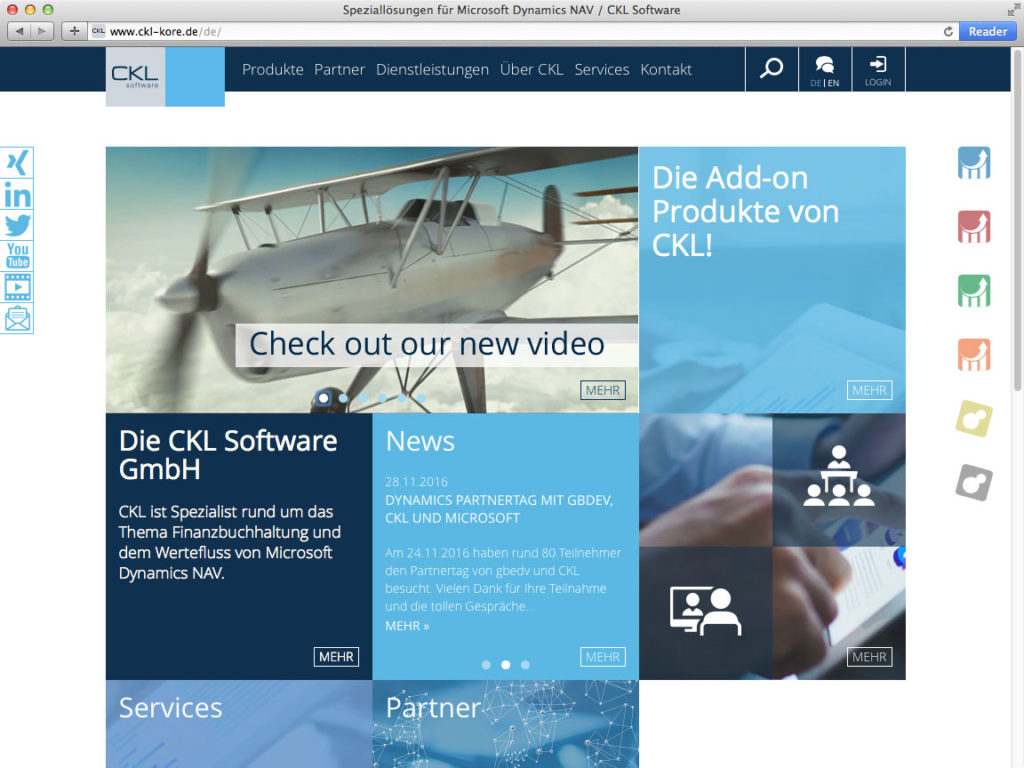Click 'Check out our new video' banner text
Image resolution: width=1024 pixels, height=768 pixels.
coord(427,344)
